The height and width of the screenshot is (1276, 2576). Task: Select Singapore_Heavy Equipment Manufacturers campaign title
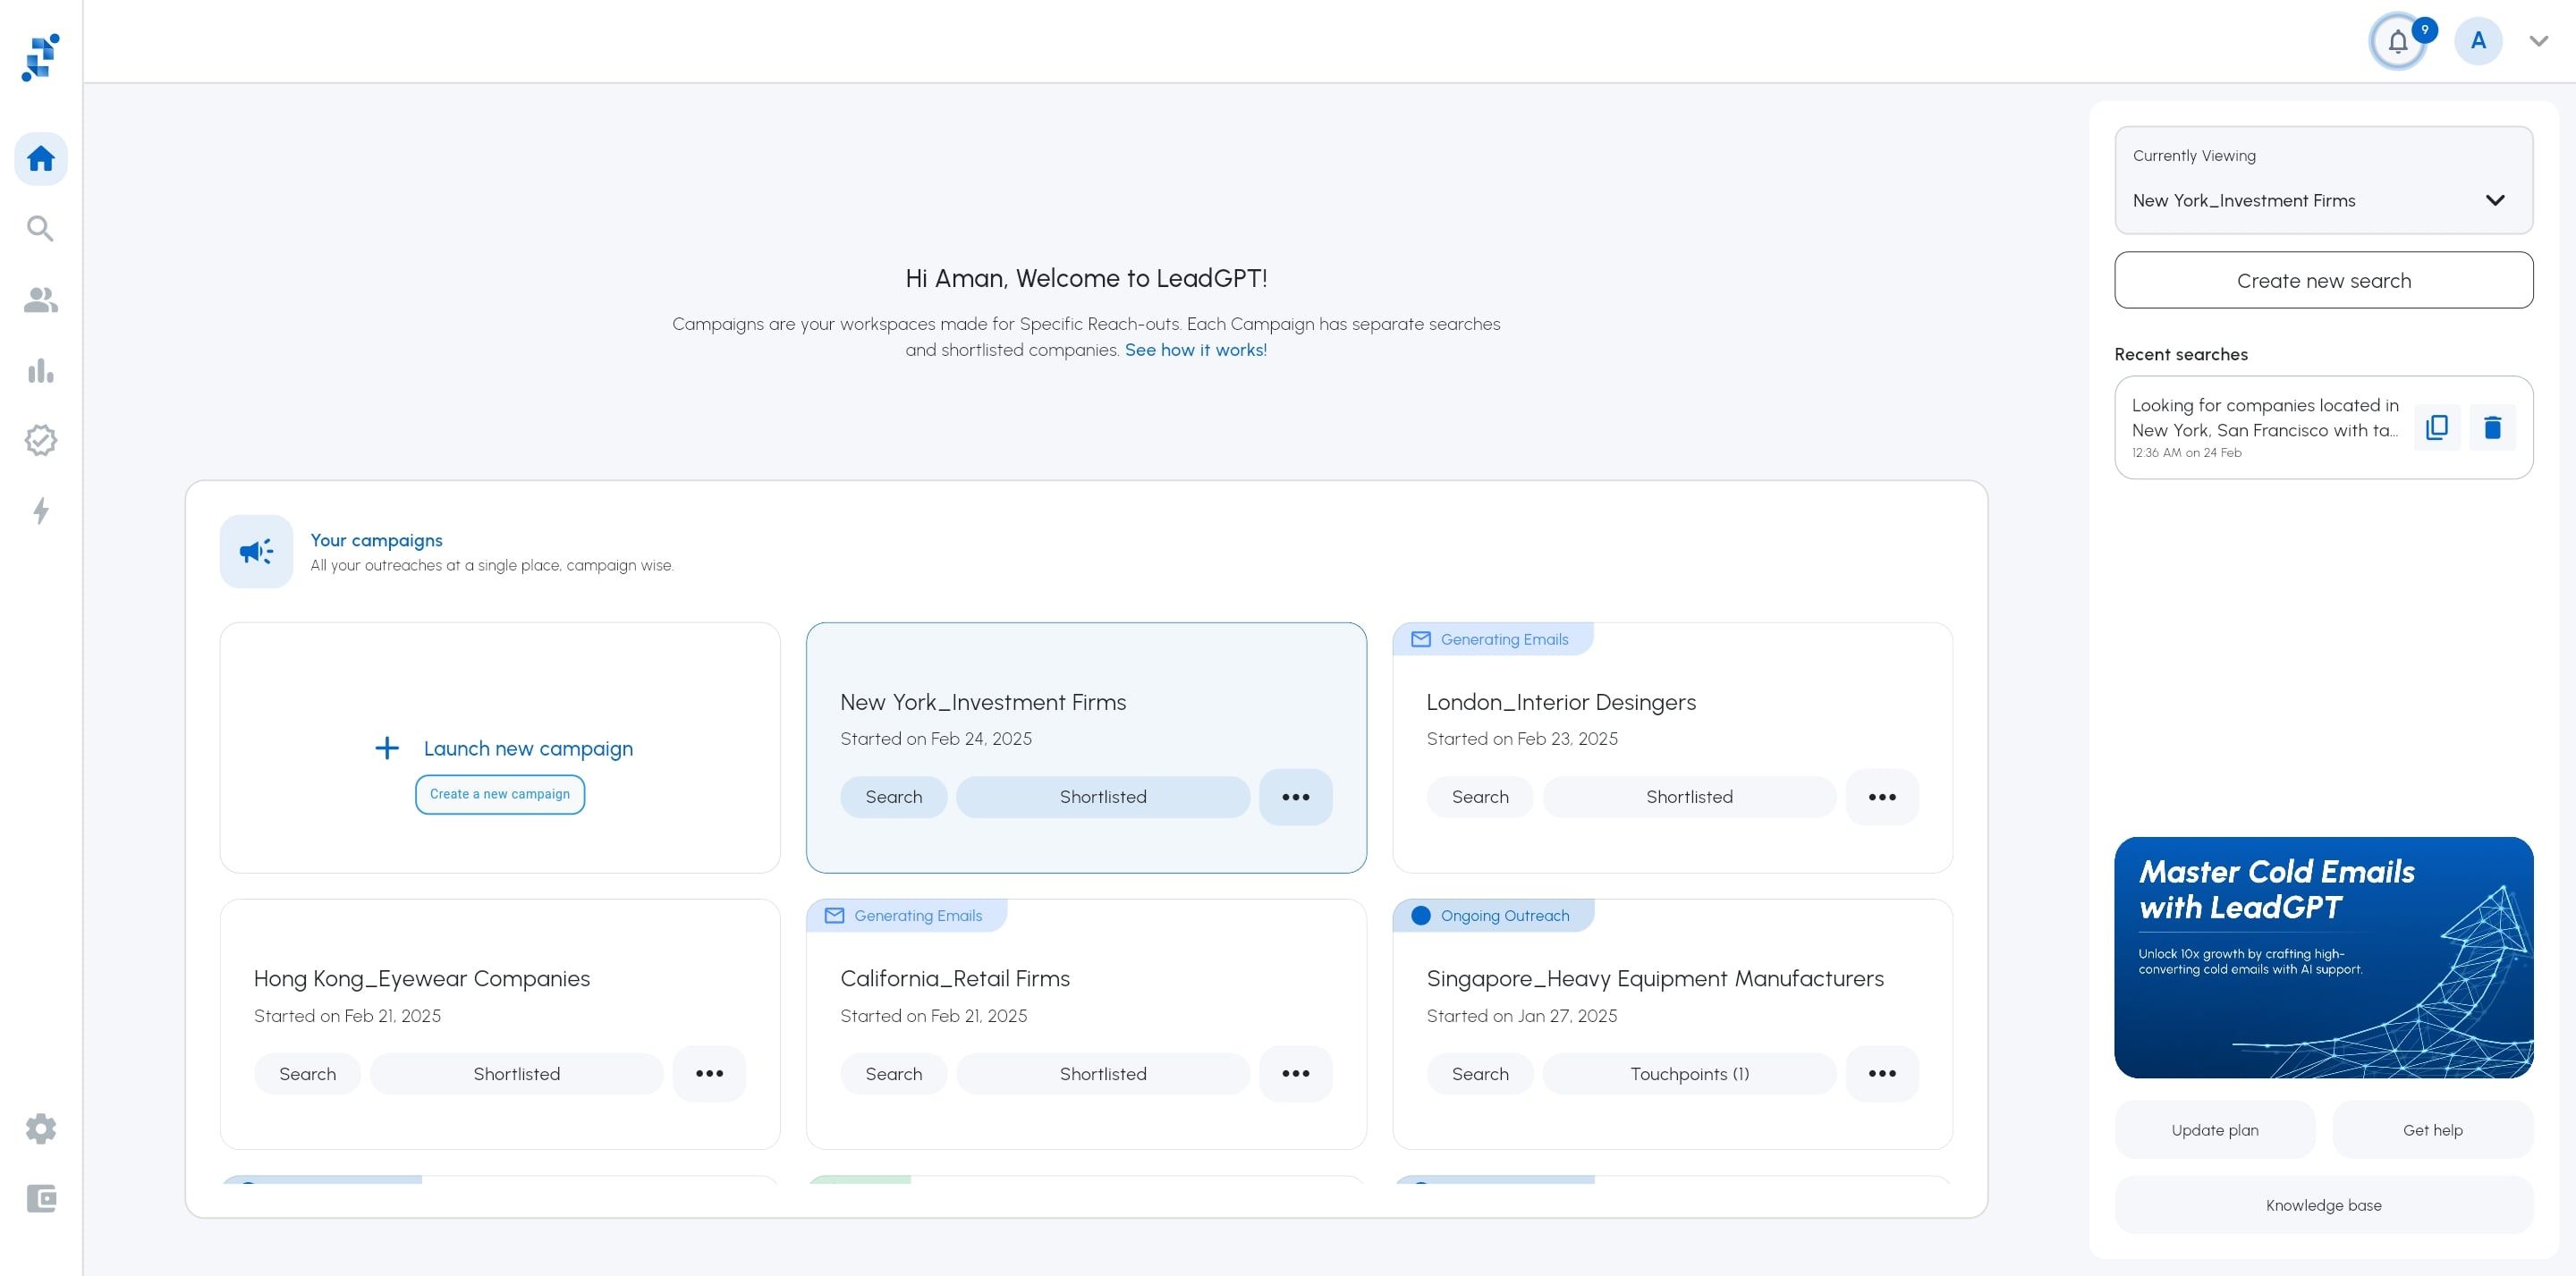(1655, 978)
